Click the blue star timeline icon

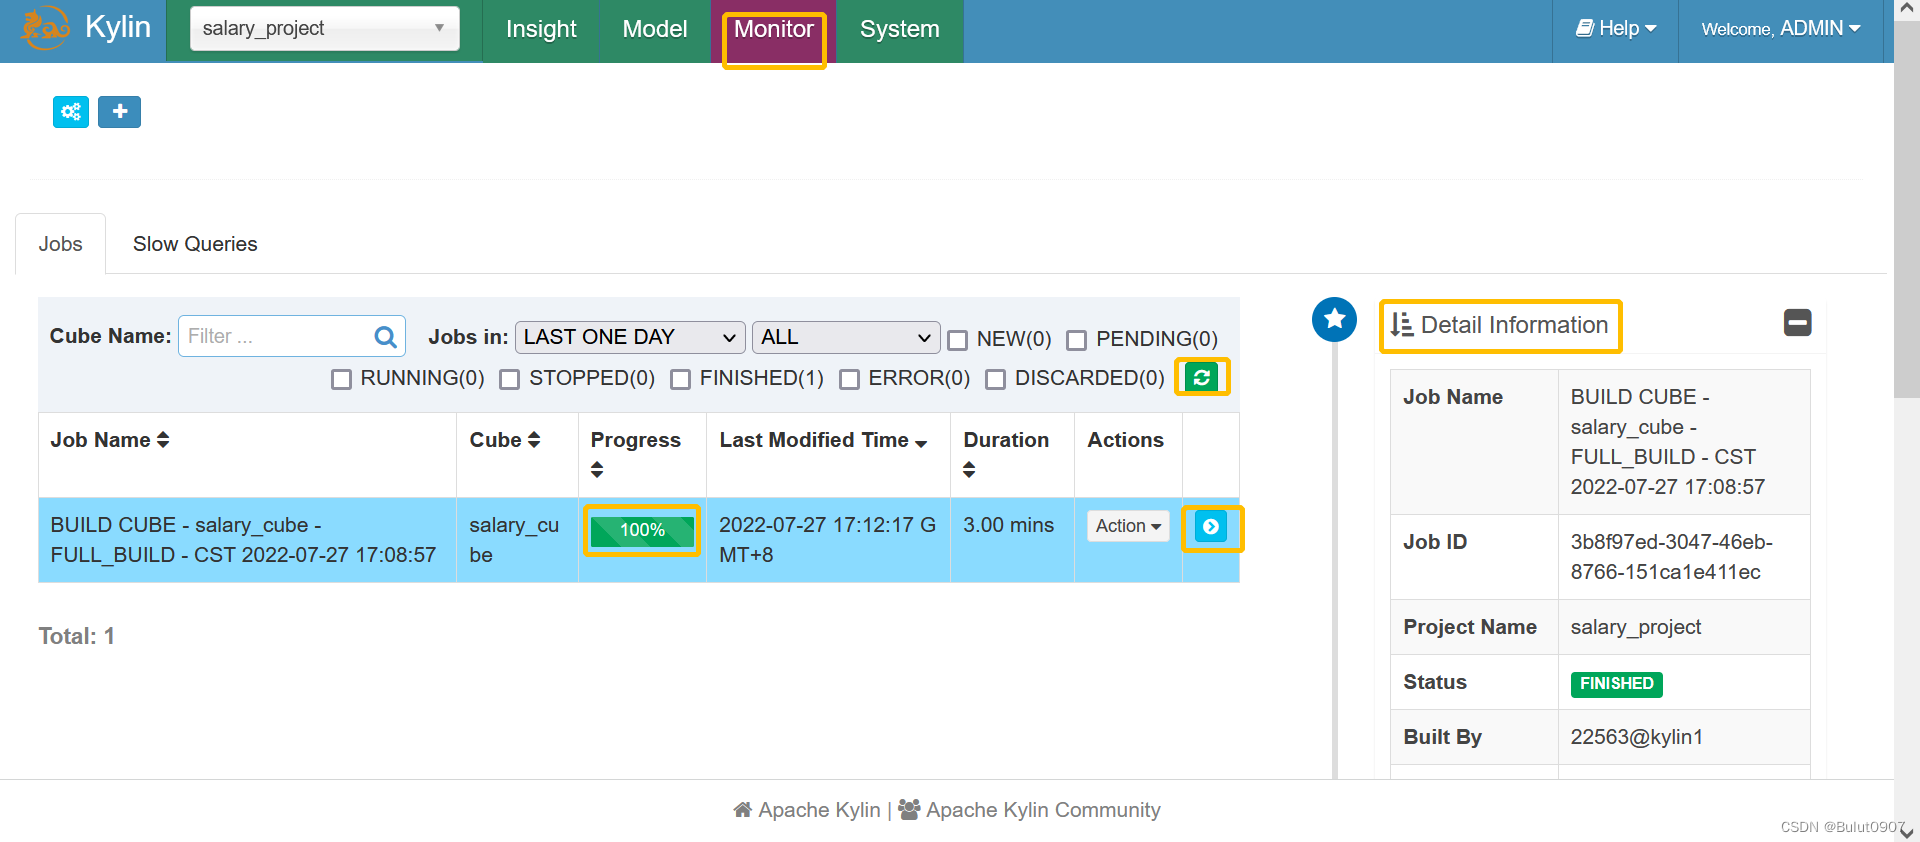pos(1334,320)
